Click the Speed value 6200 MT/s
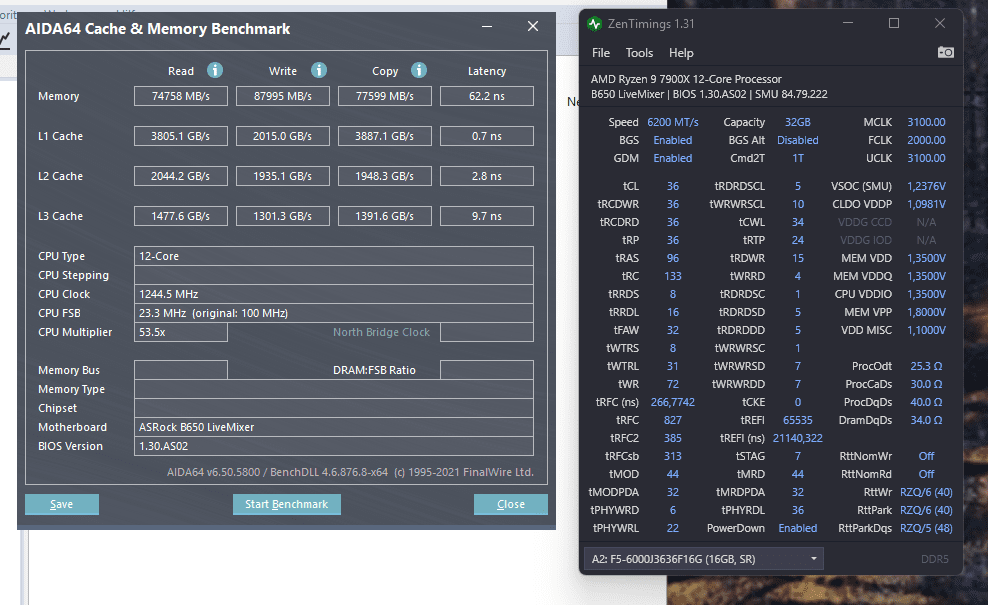988x605 pixels. click(673, 122)
